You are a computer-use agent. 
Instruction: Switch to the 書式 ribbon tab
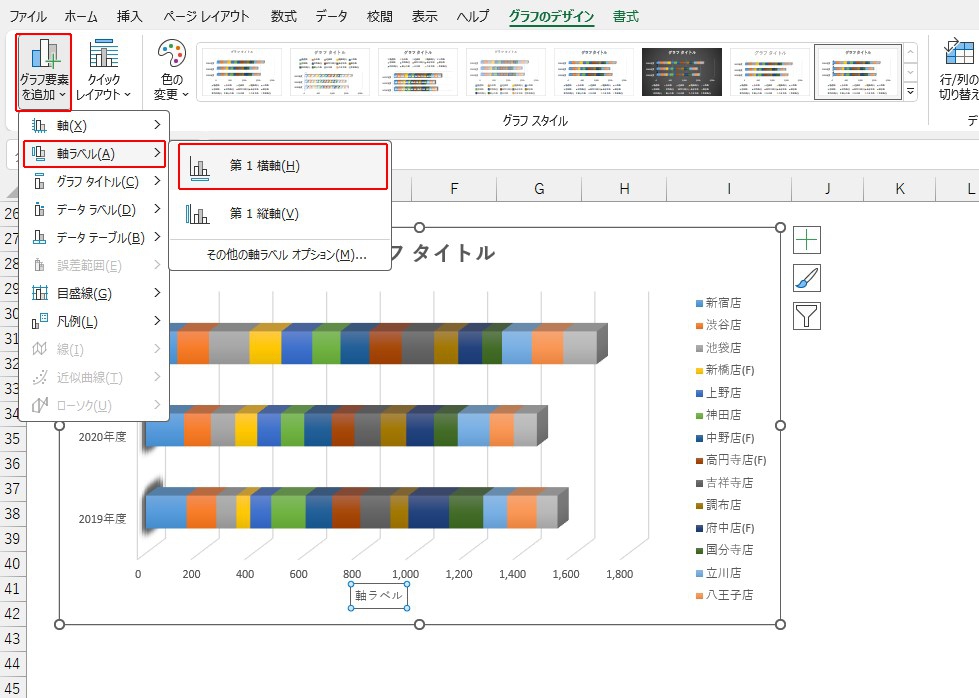point(626,16)
